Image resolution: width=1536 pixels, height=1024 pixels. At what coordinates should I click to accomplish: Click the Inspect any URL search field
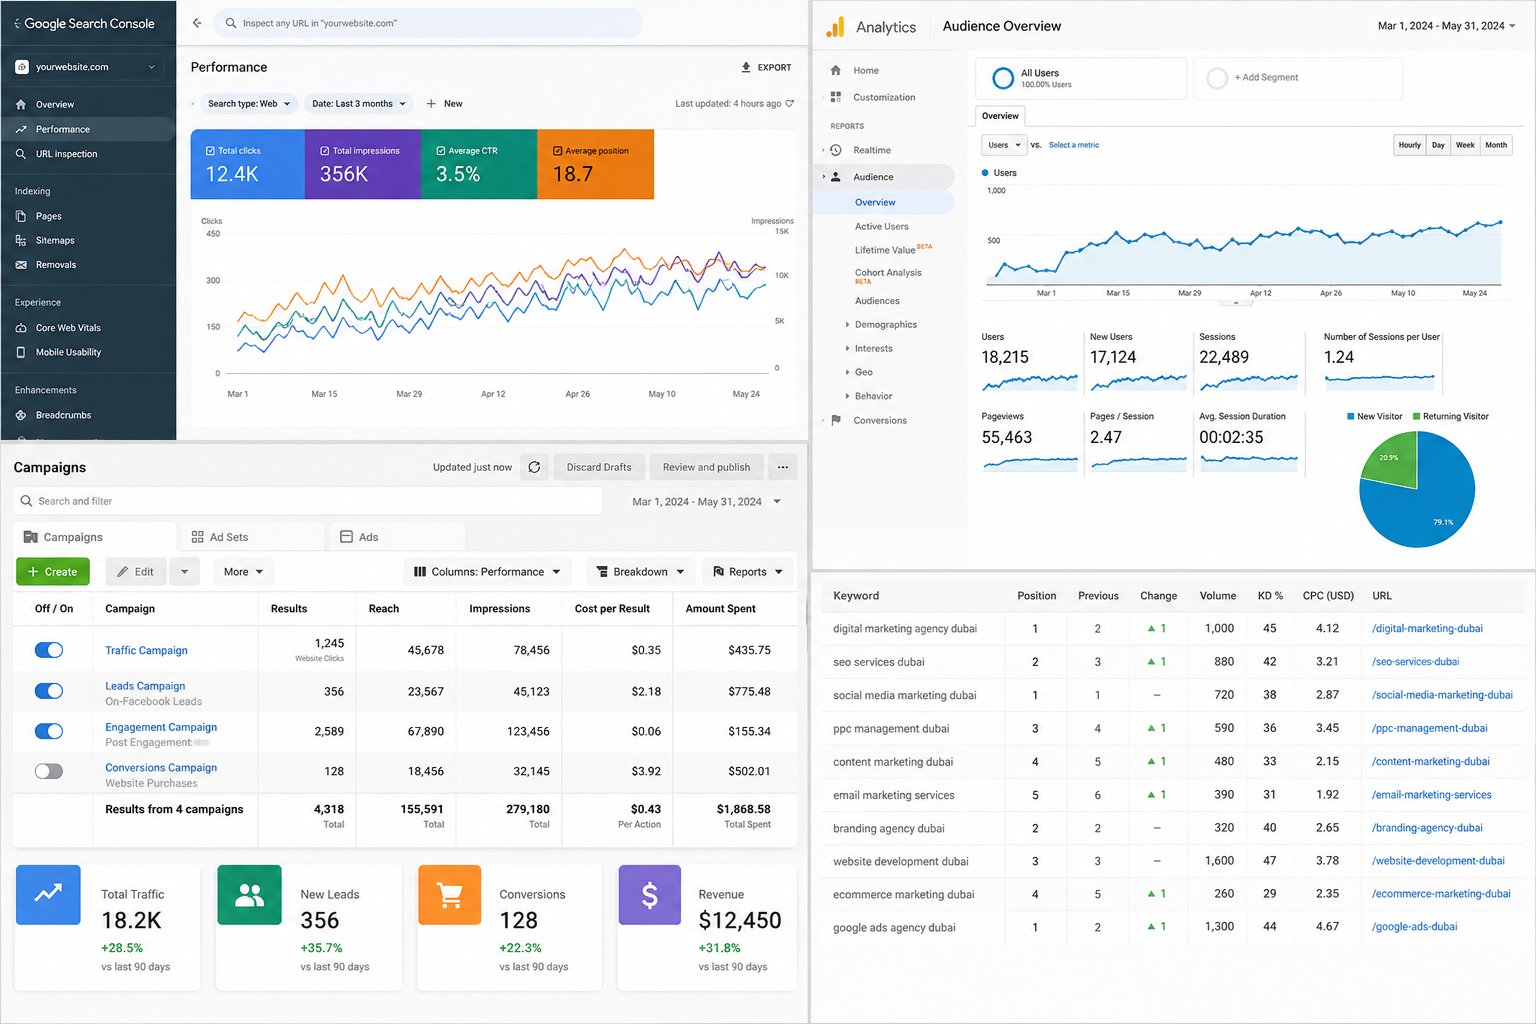coord(428,23)
